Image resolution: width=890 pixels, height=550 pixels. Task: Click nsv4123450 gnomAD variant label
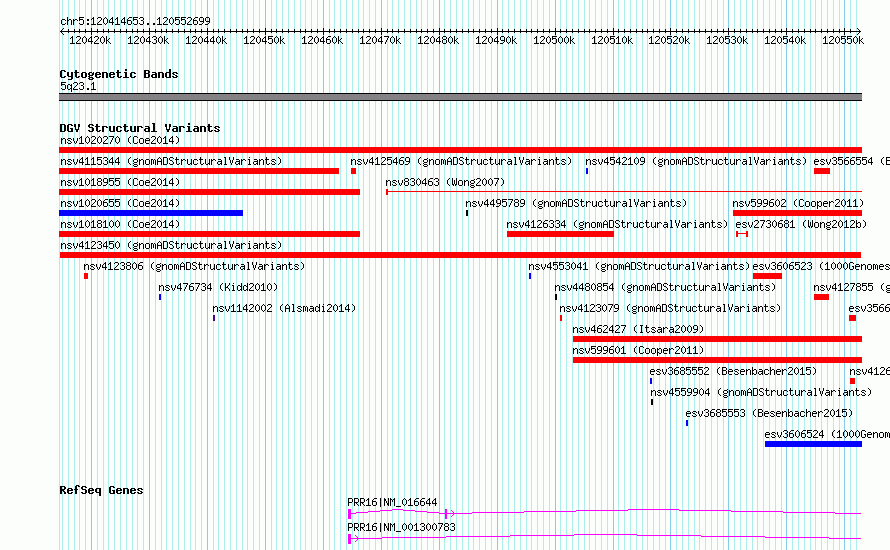point(171,245)
